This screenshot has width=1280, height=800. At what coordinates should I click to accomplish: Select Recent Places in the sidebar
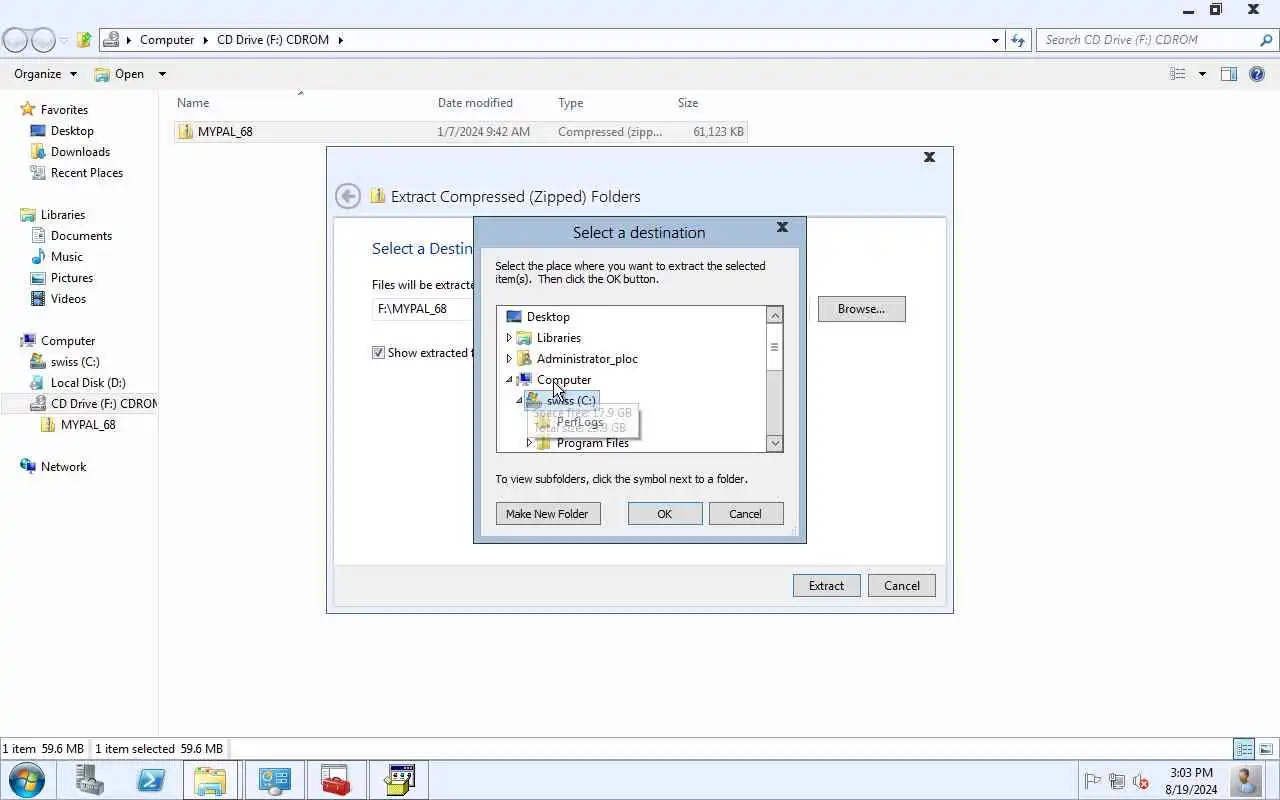[87, 173]
